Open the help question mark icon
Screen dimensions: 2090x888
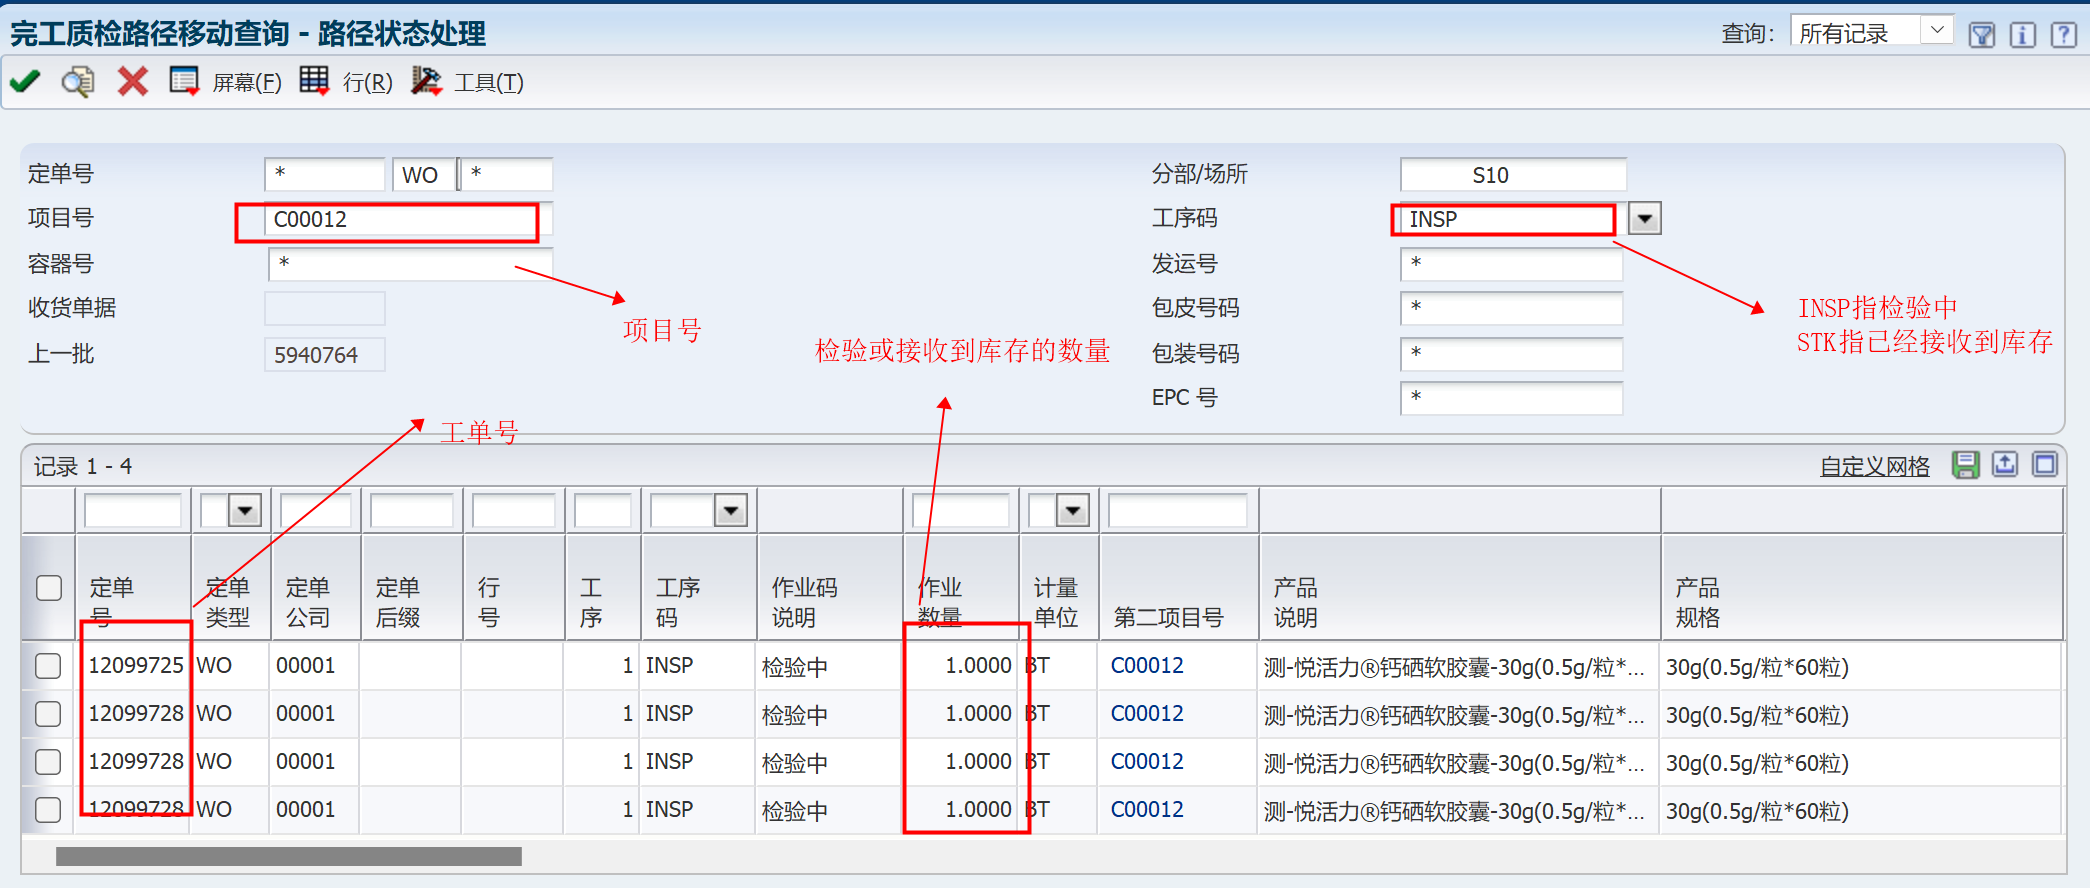click(2063, 35)
